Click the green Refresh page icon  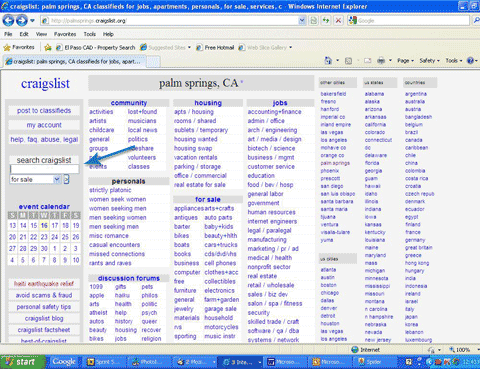click(326, 21)
